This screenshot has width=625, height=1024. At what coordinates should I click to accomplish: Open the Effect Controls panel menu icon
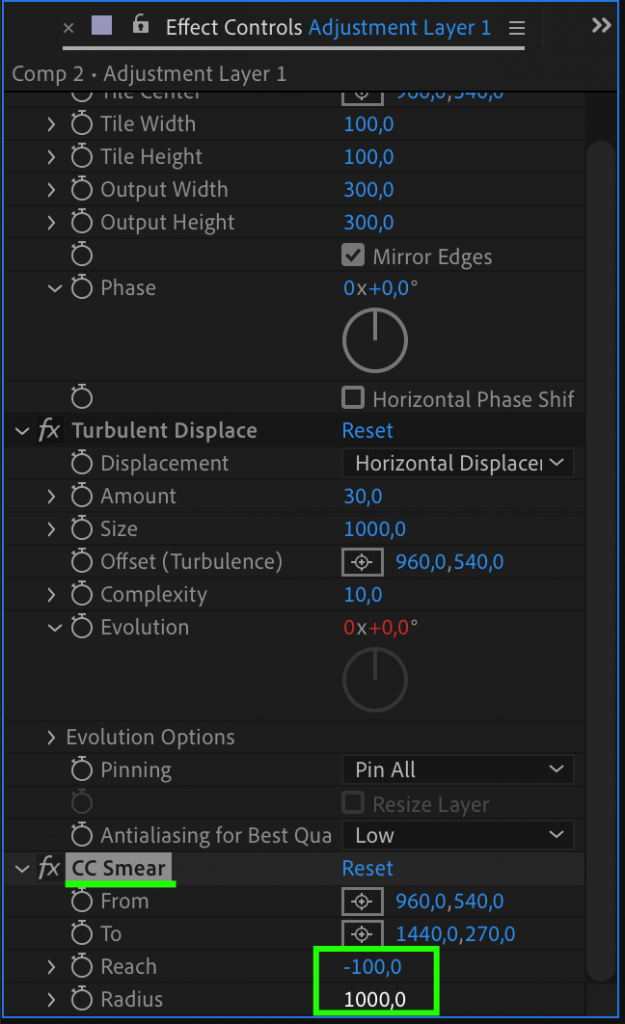click(x=517, y=27)
